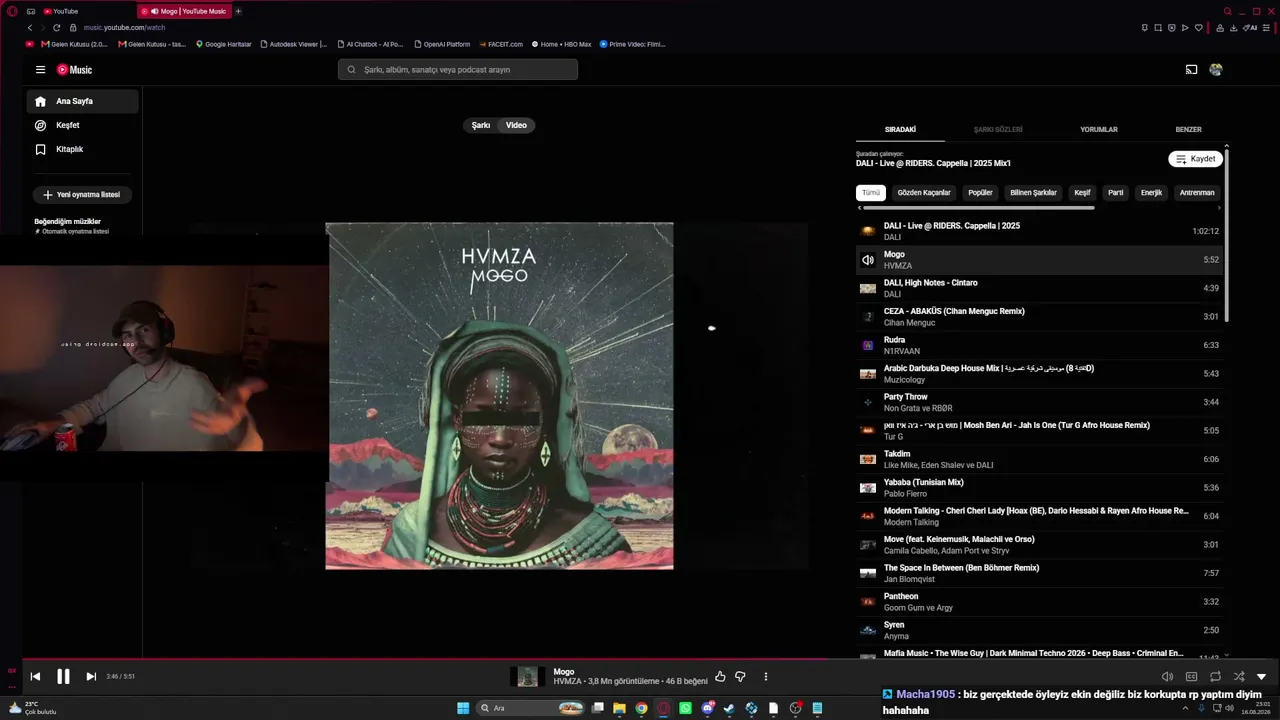The image size is (1280, 720).
Task: Open the cast to device icon
Action: click(1191, 70)
